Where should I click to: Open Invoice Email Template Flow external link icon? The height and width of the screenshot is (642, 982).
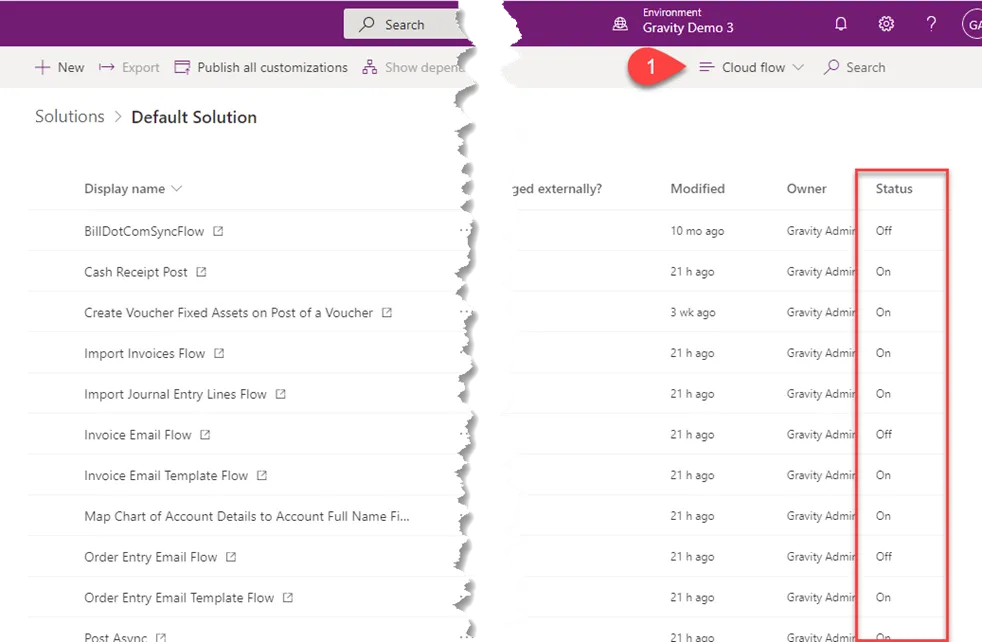tap(262, 475)
